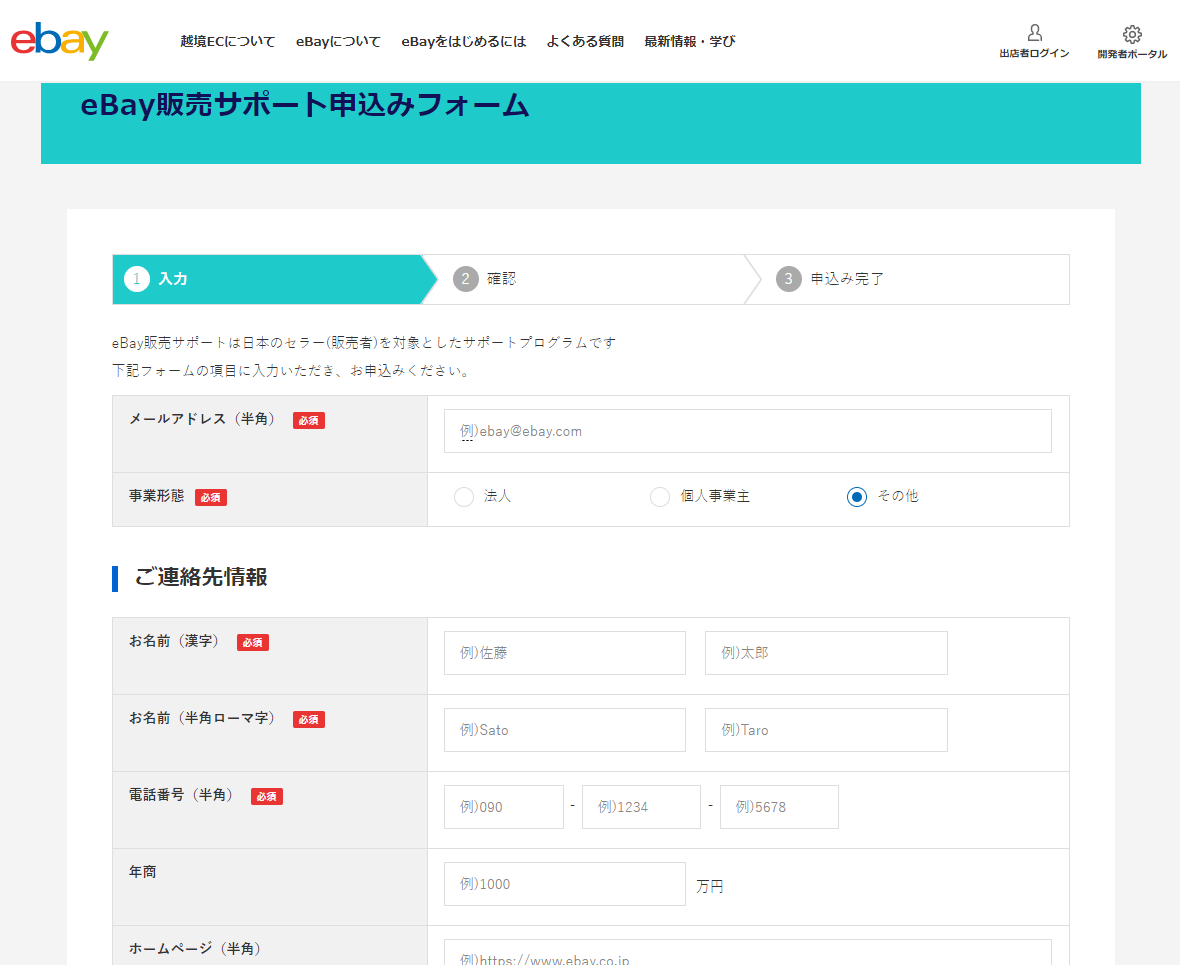Select the その他 radio button
1180x965 pixels.
point(856,496)
